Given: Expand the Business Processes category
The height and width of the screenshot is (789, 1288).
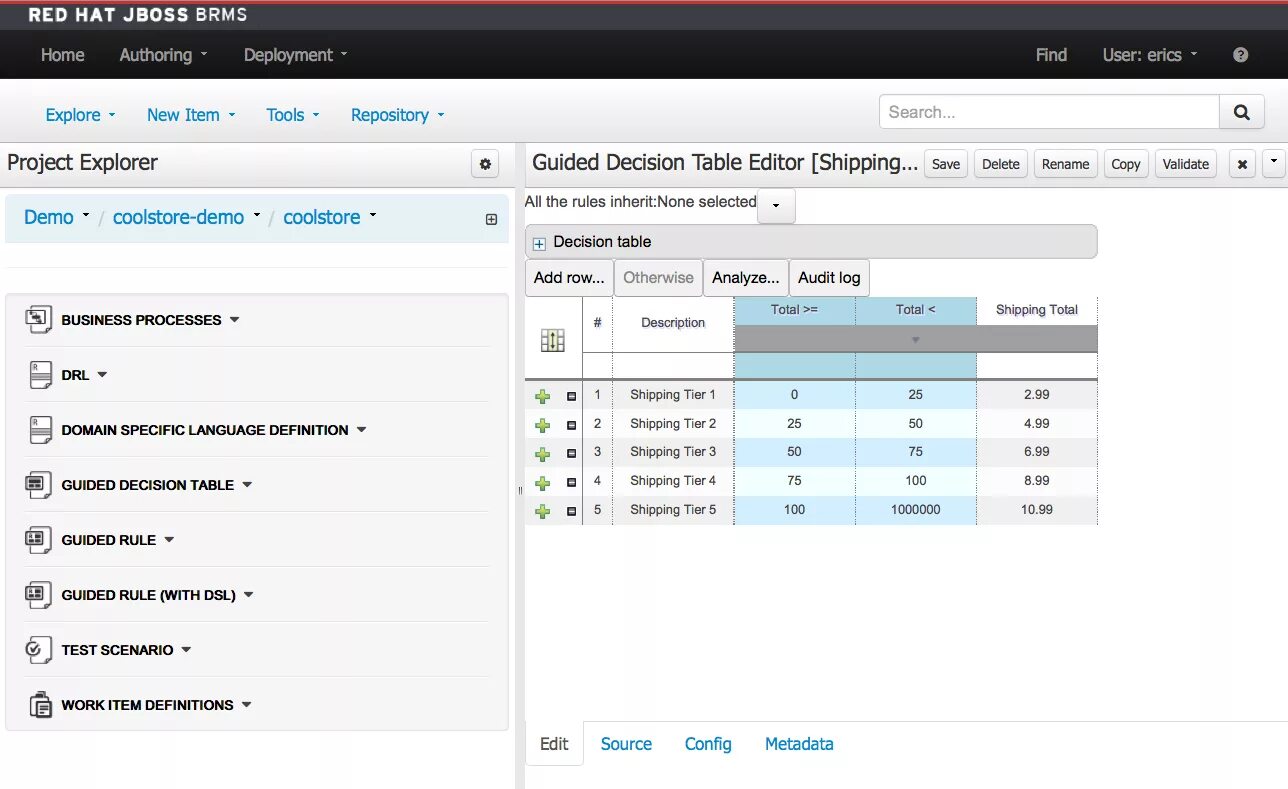Looking at the screenshot, I should tap(234, 320).
